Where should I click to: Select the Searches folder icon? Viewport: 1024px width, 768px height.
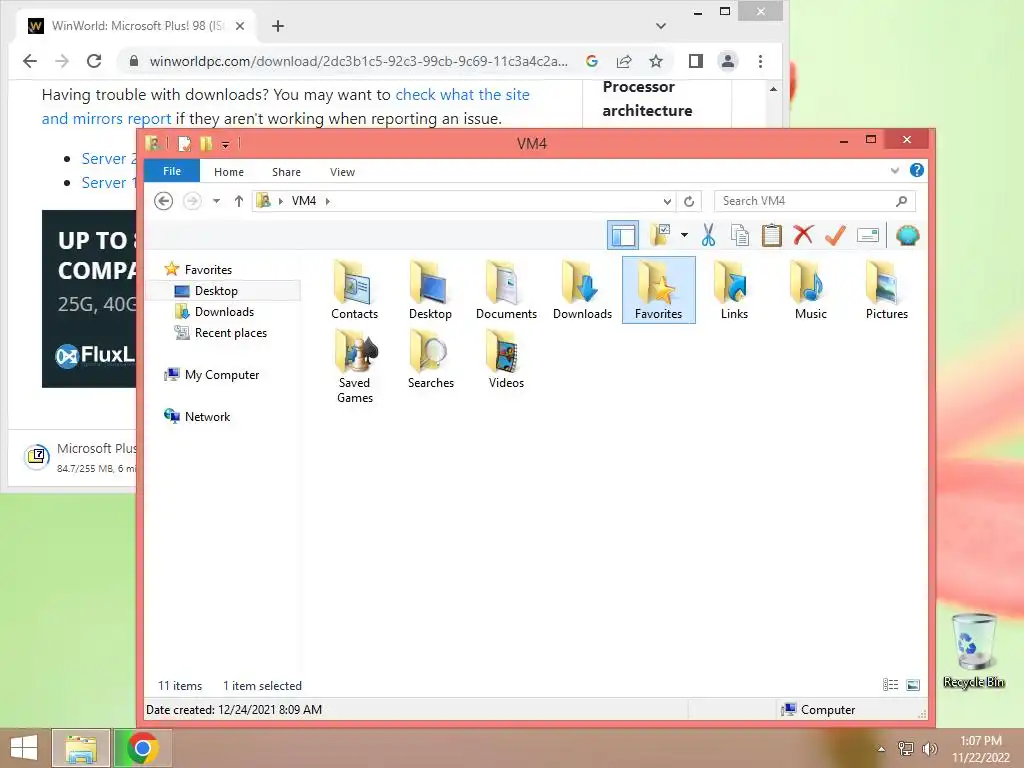coord(430,359)
